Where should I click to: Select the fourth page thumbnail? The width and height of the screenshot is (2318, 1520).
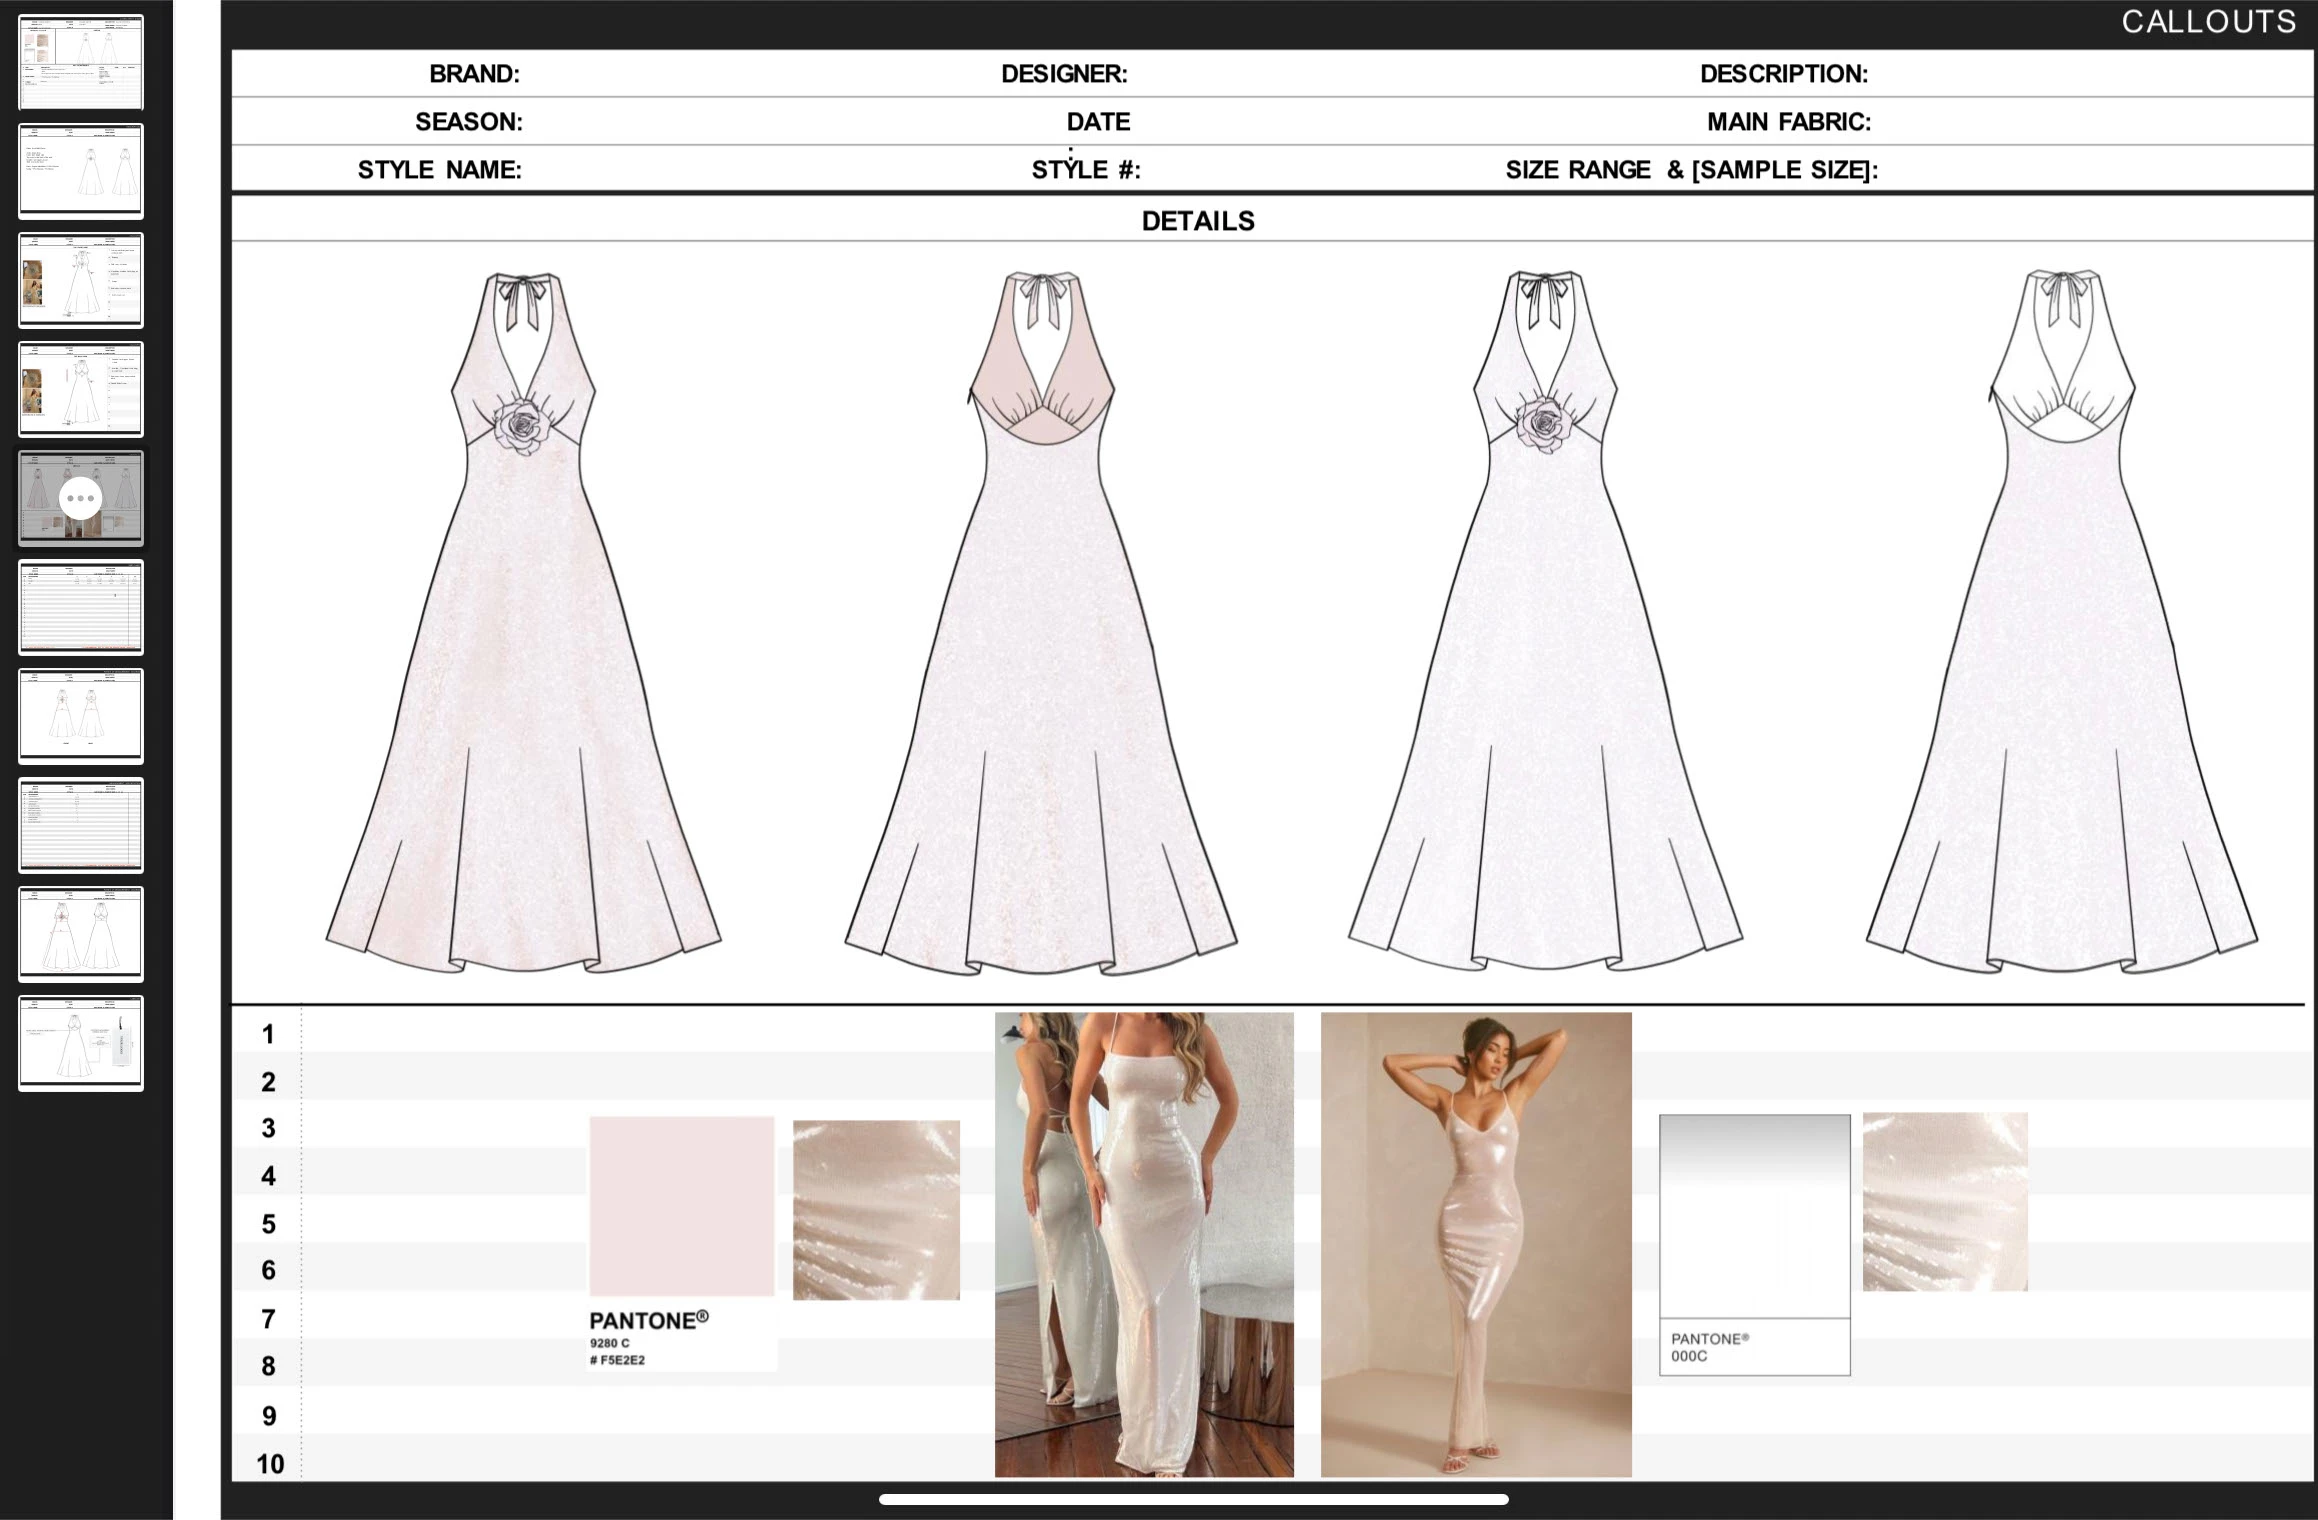tap(81, 389)
